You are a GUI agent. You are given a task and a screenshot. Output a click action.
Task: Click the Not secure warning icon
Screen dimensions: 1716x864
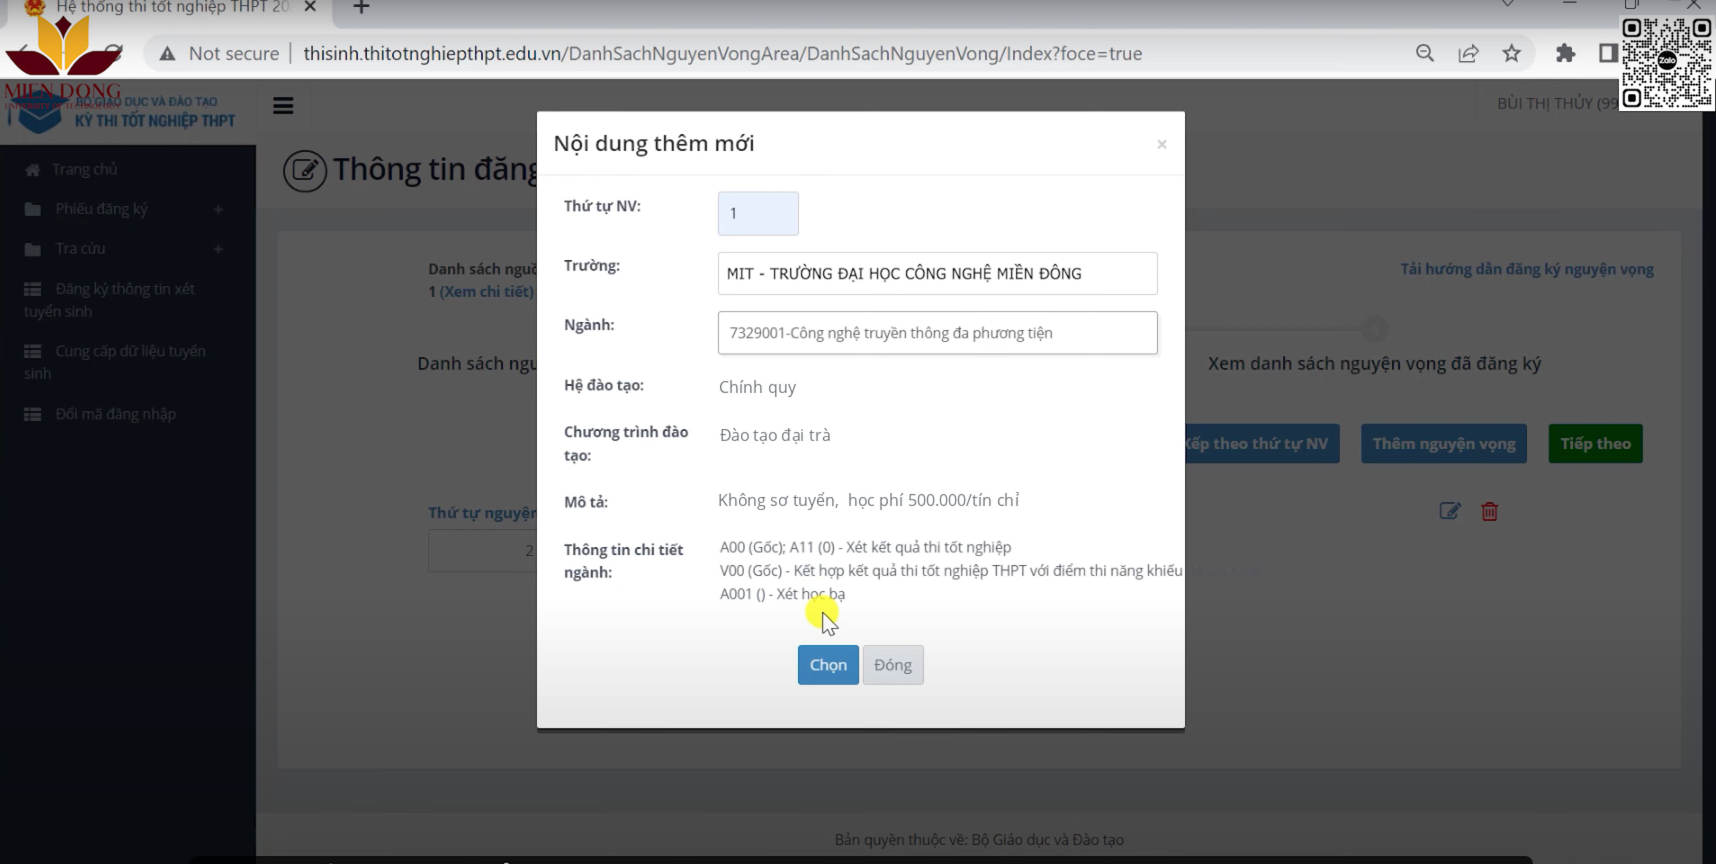click(x=168, y=54)
